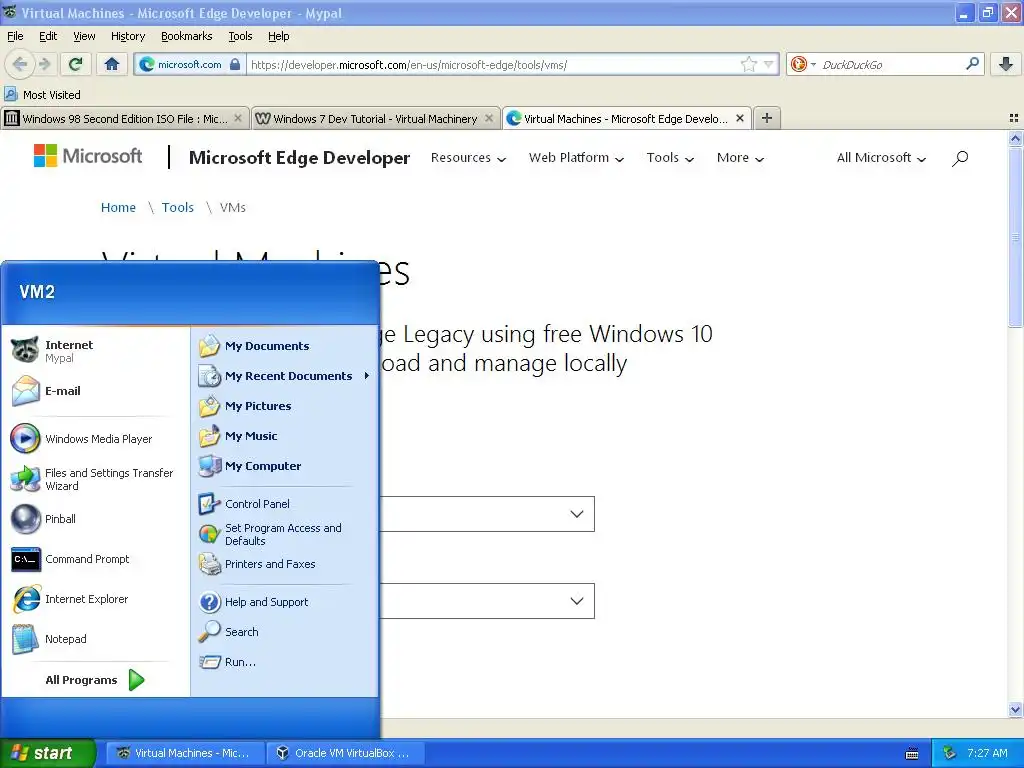Expand the Web Platform dropdown
This screenshot has width=1024, height=768.
576,158
